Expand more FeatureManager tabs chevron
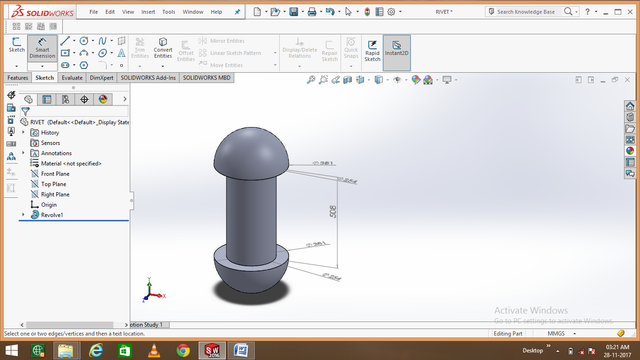The width and height of the screenshot is (640, 360). [x=124, y=99]
